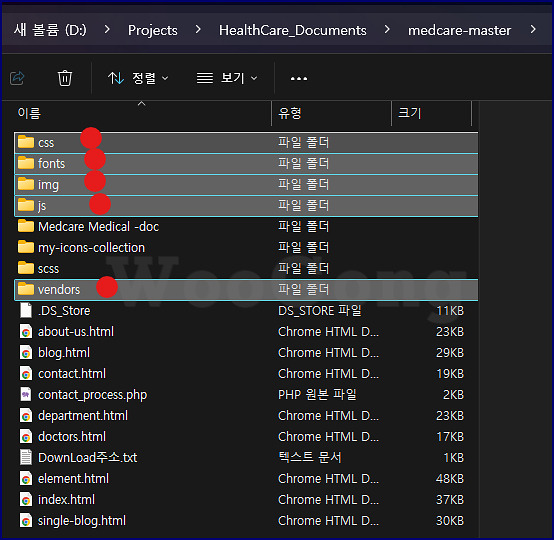Image resolution: width=554 pixels, height=540 pixels.
Task: Select the js folder icon
Action: tap(26, 205)
